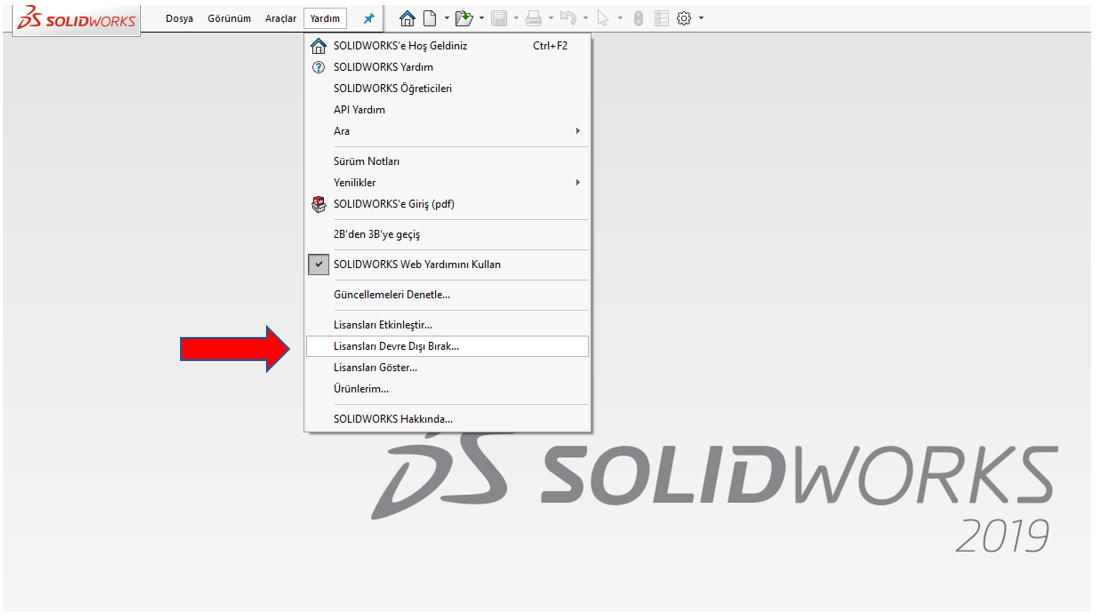Screen dimensions: 1096x615
Task: Click the Open file folder icon
Action: click(463, 18)
